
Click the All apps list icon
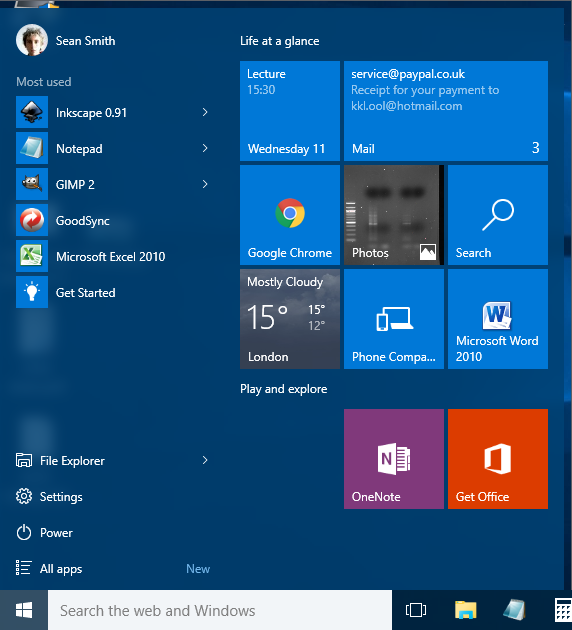[23, 568]
